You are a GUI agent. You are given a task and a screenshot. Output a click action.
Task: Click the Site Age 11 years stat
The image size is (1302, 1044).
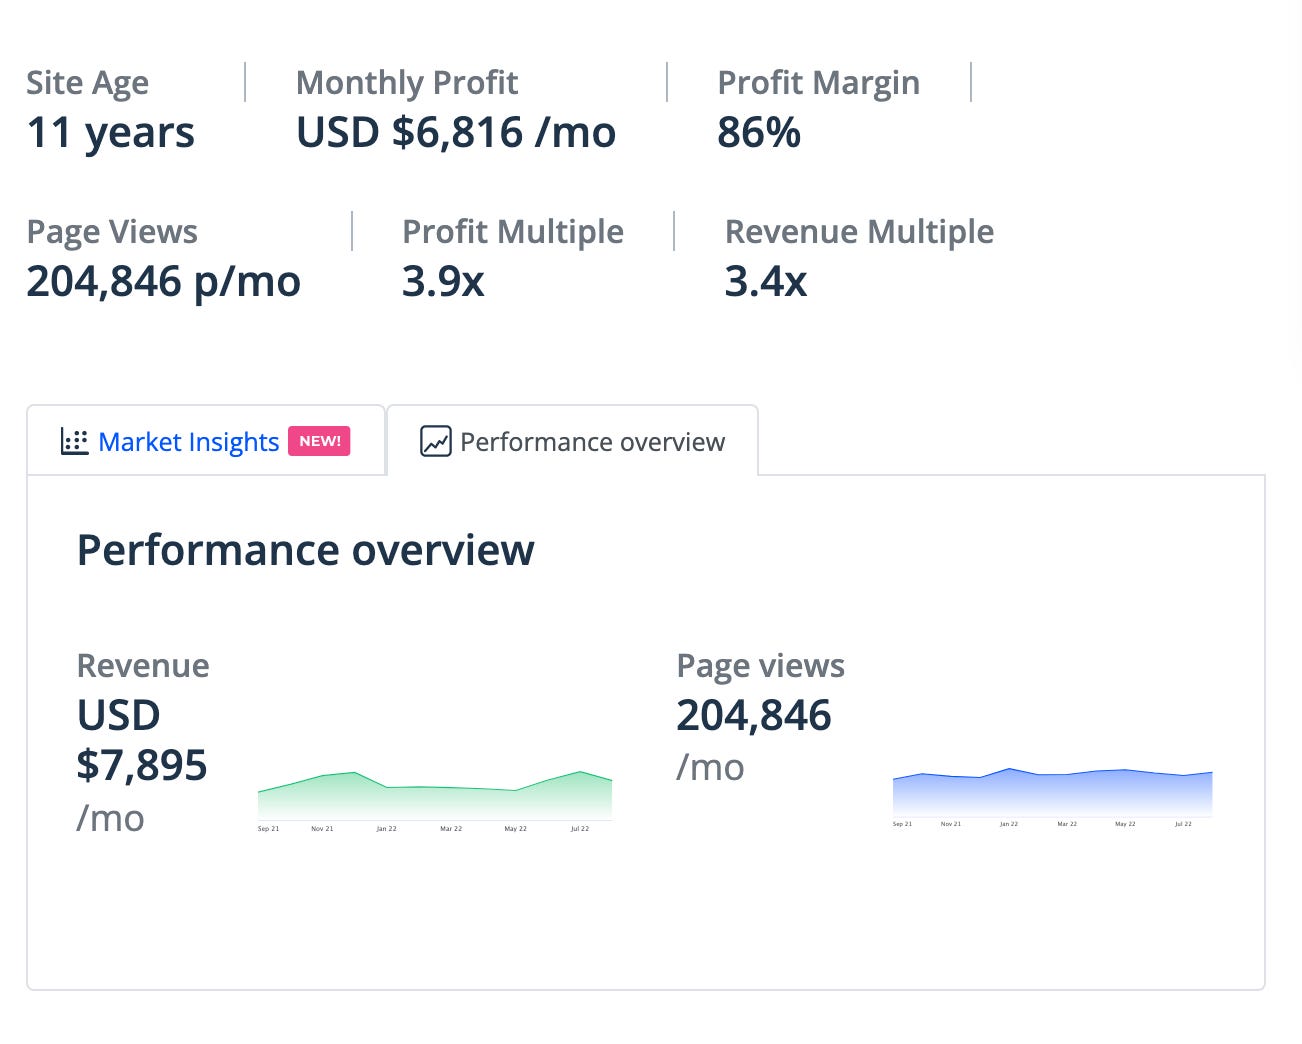[111, 133]
